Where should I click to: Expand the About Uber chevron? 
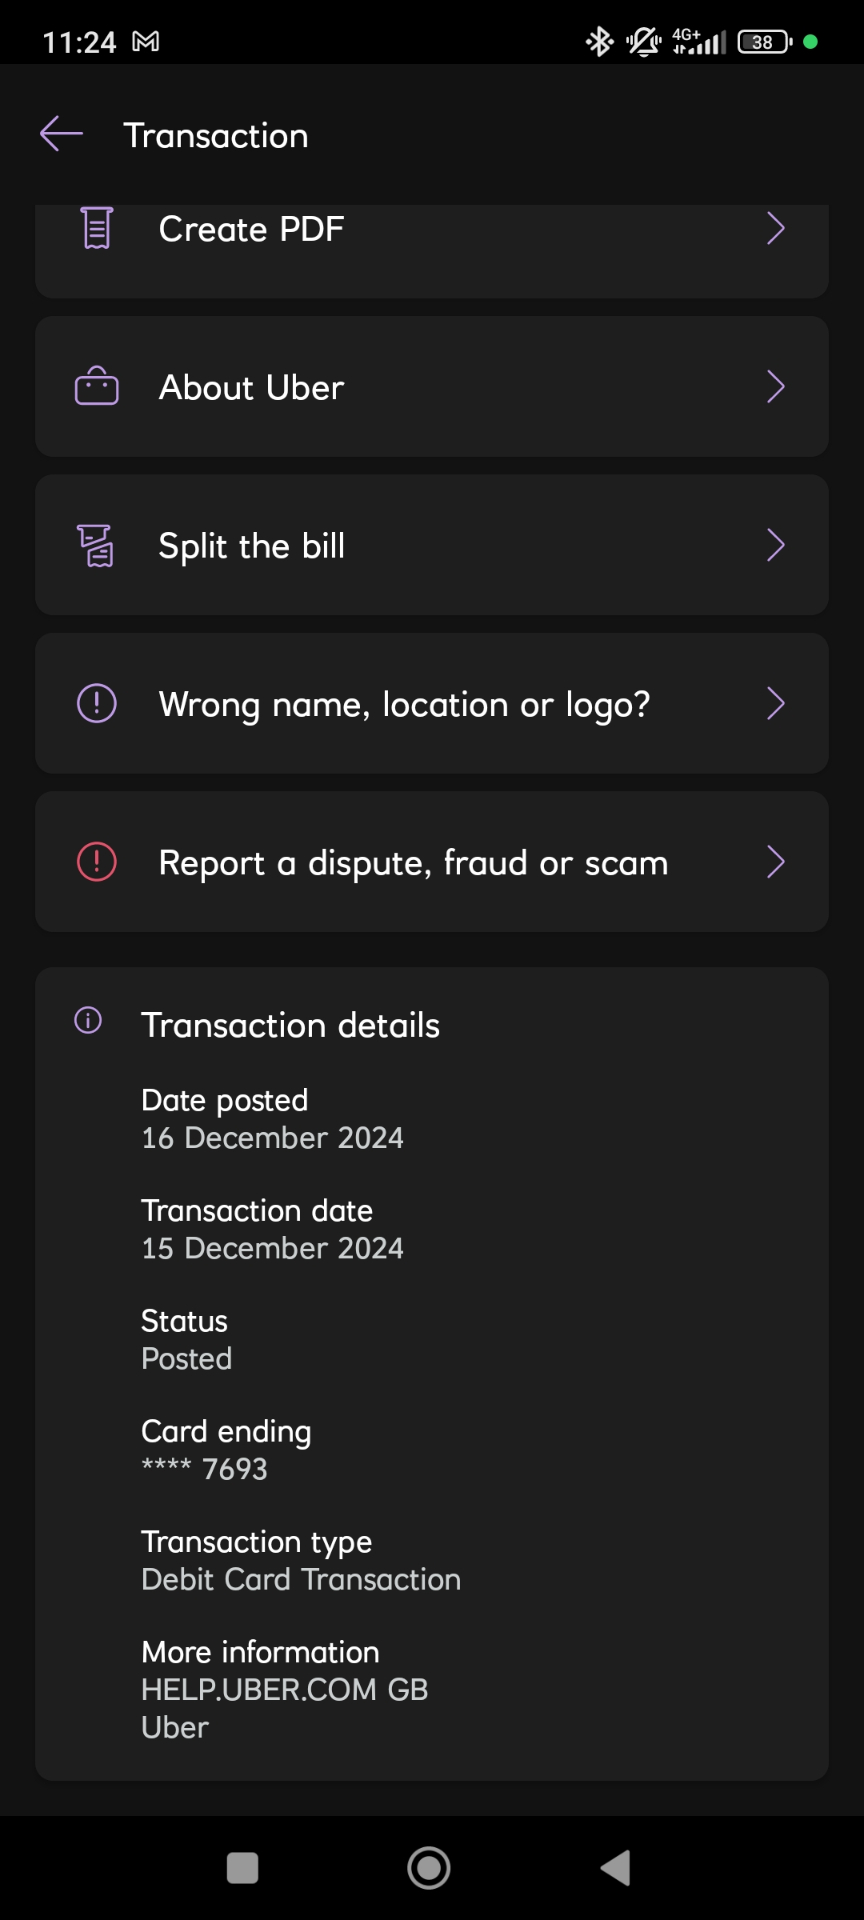[775, 387]
